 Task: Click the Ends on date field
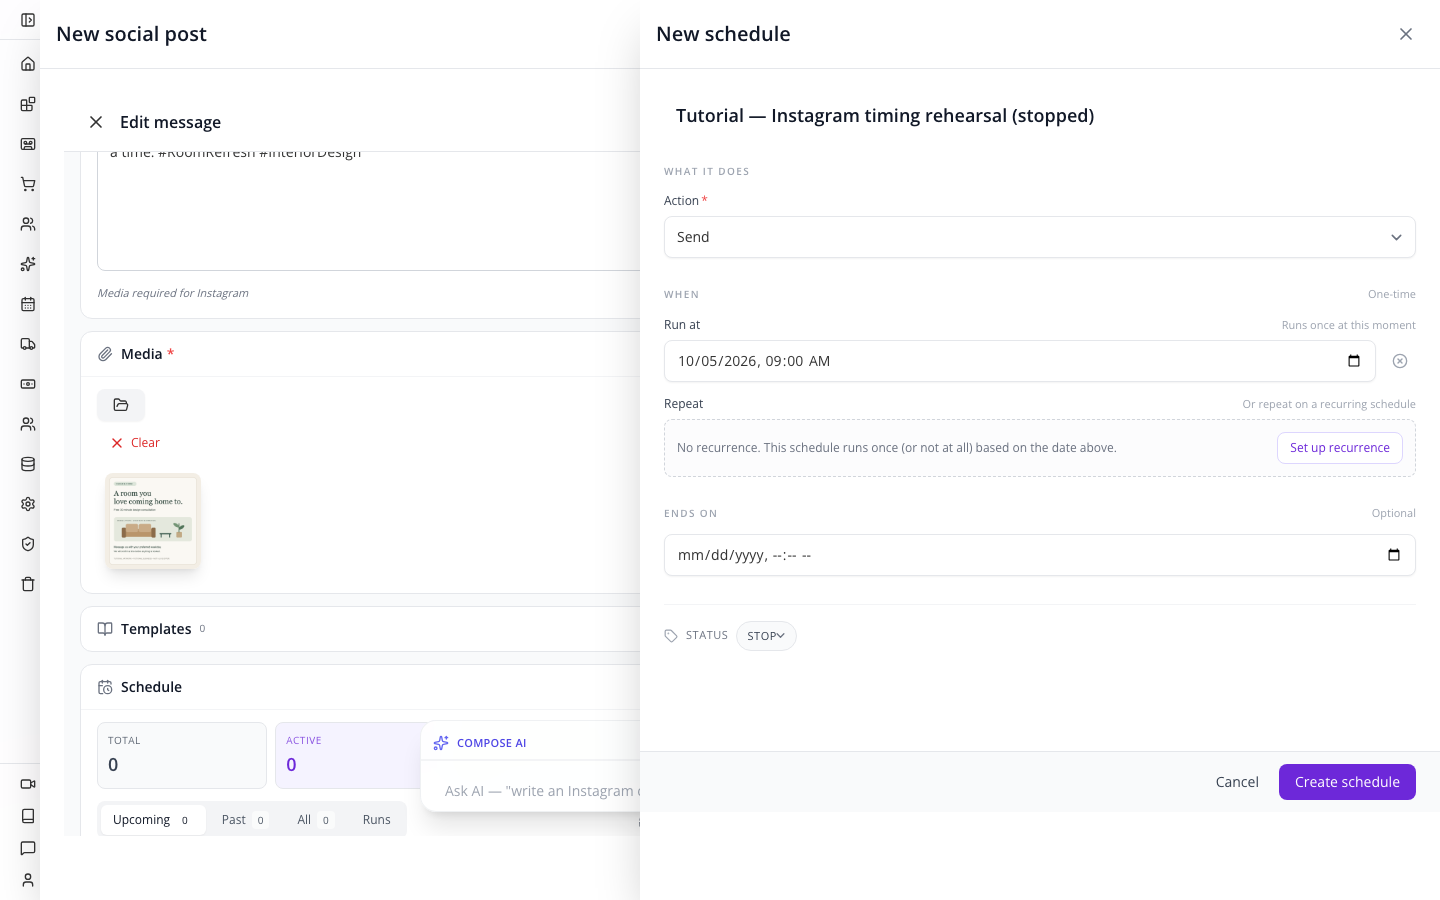(1040, 555)
